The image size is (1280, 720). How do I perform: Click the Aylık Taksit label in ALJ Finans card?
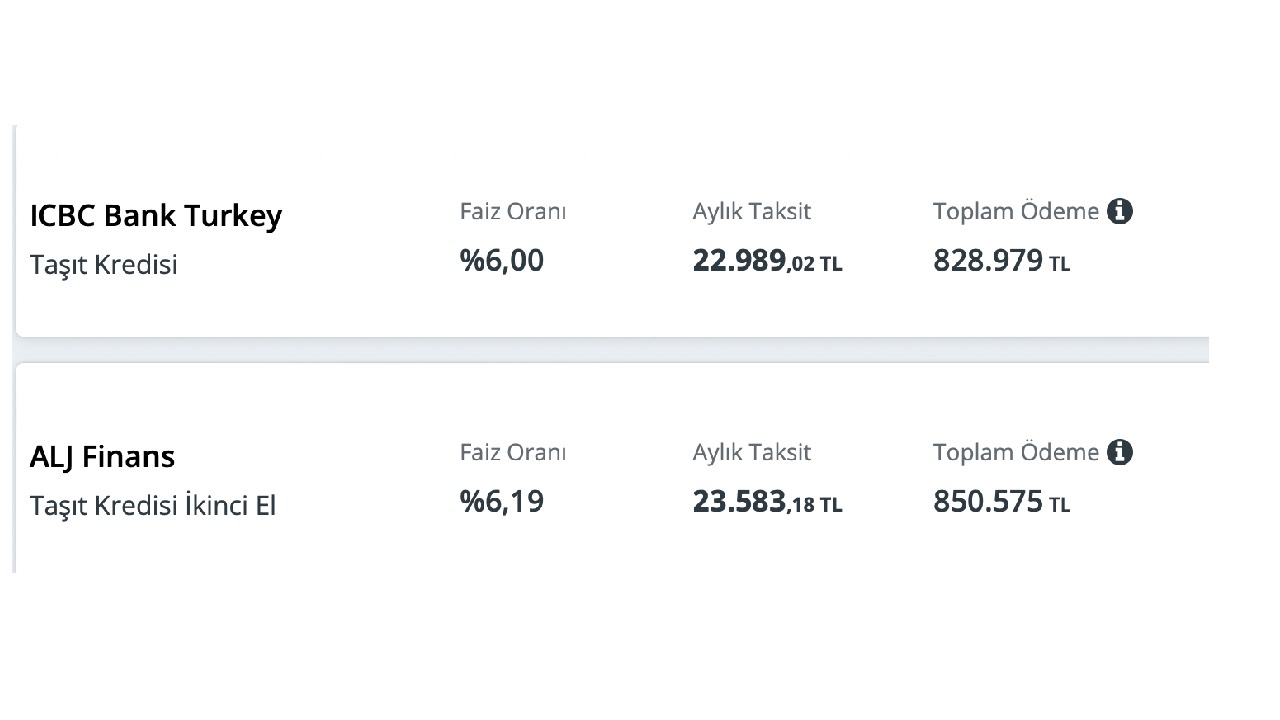751,453
